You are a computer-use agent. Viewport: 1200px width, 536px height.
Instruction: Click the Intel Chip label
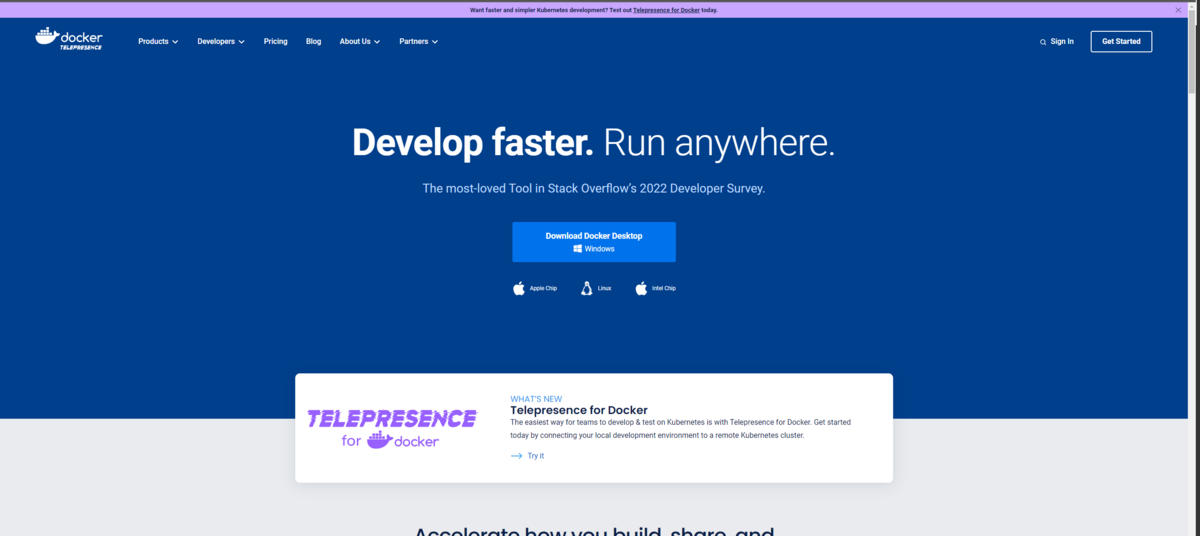tap(664, 288)
